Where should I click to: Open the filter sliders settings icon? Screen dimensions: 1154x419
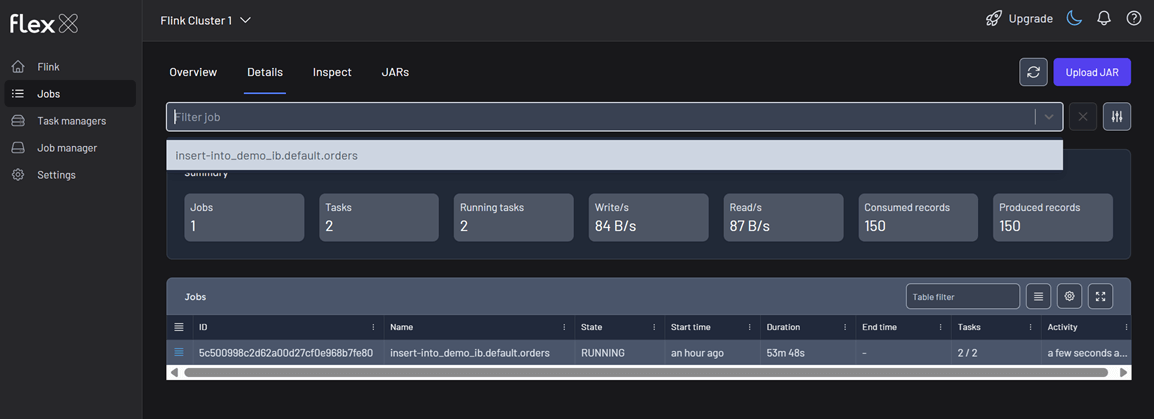(1117, 116)
